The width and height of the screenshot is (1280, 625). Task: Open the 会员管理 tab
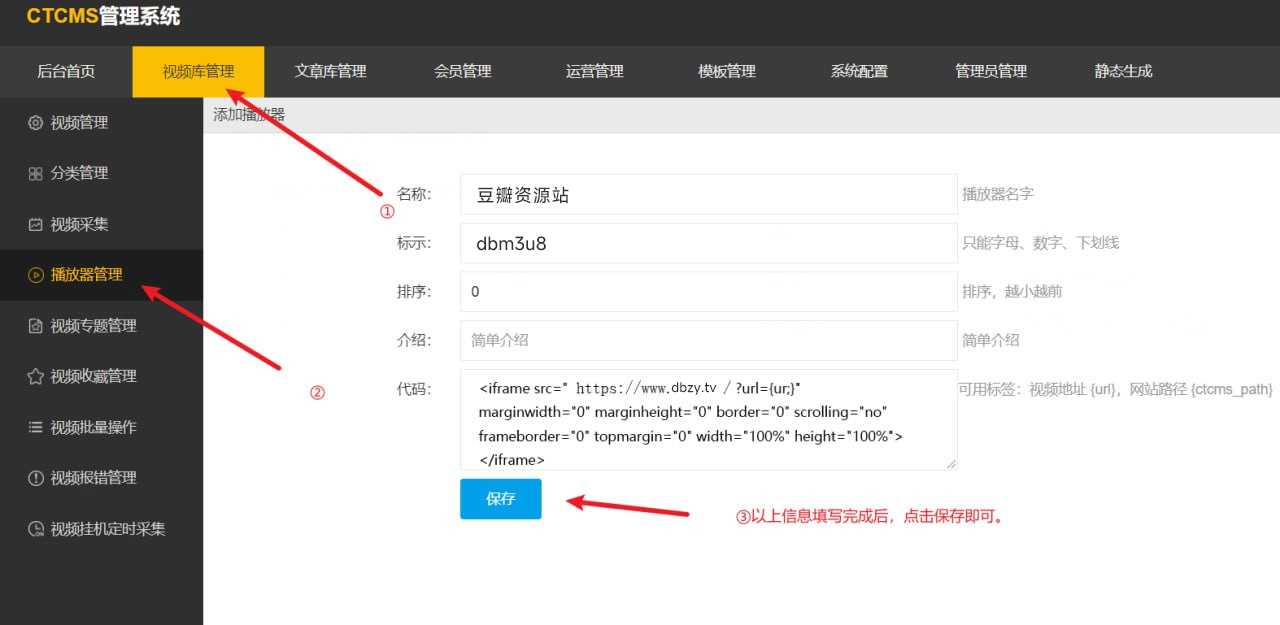tap(462, 71)
